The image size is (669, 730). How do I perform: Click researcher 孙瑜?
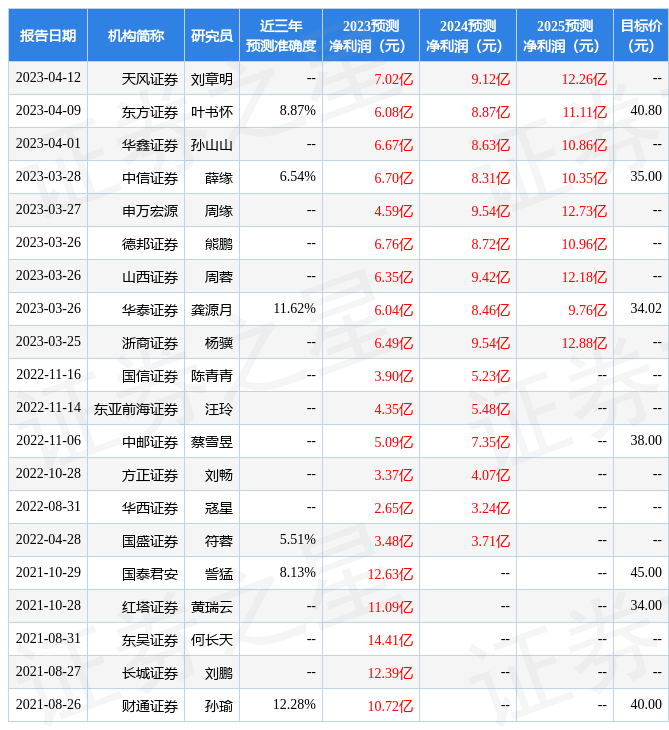coord(219,707)
